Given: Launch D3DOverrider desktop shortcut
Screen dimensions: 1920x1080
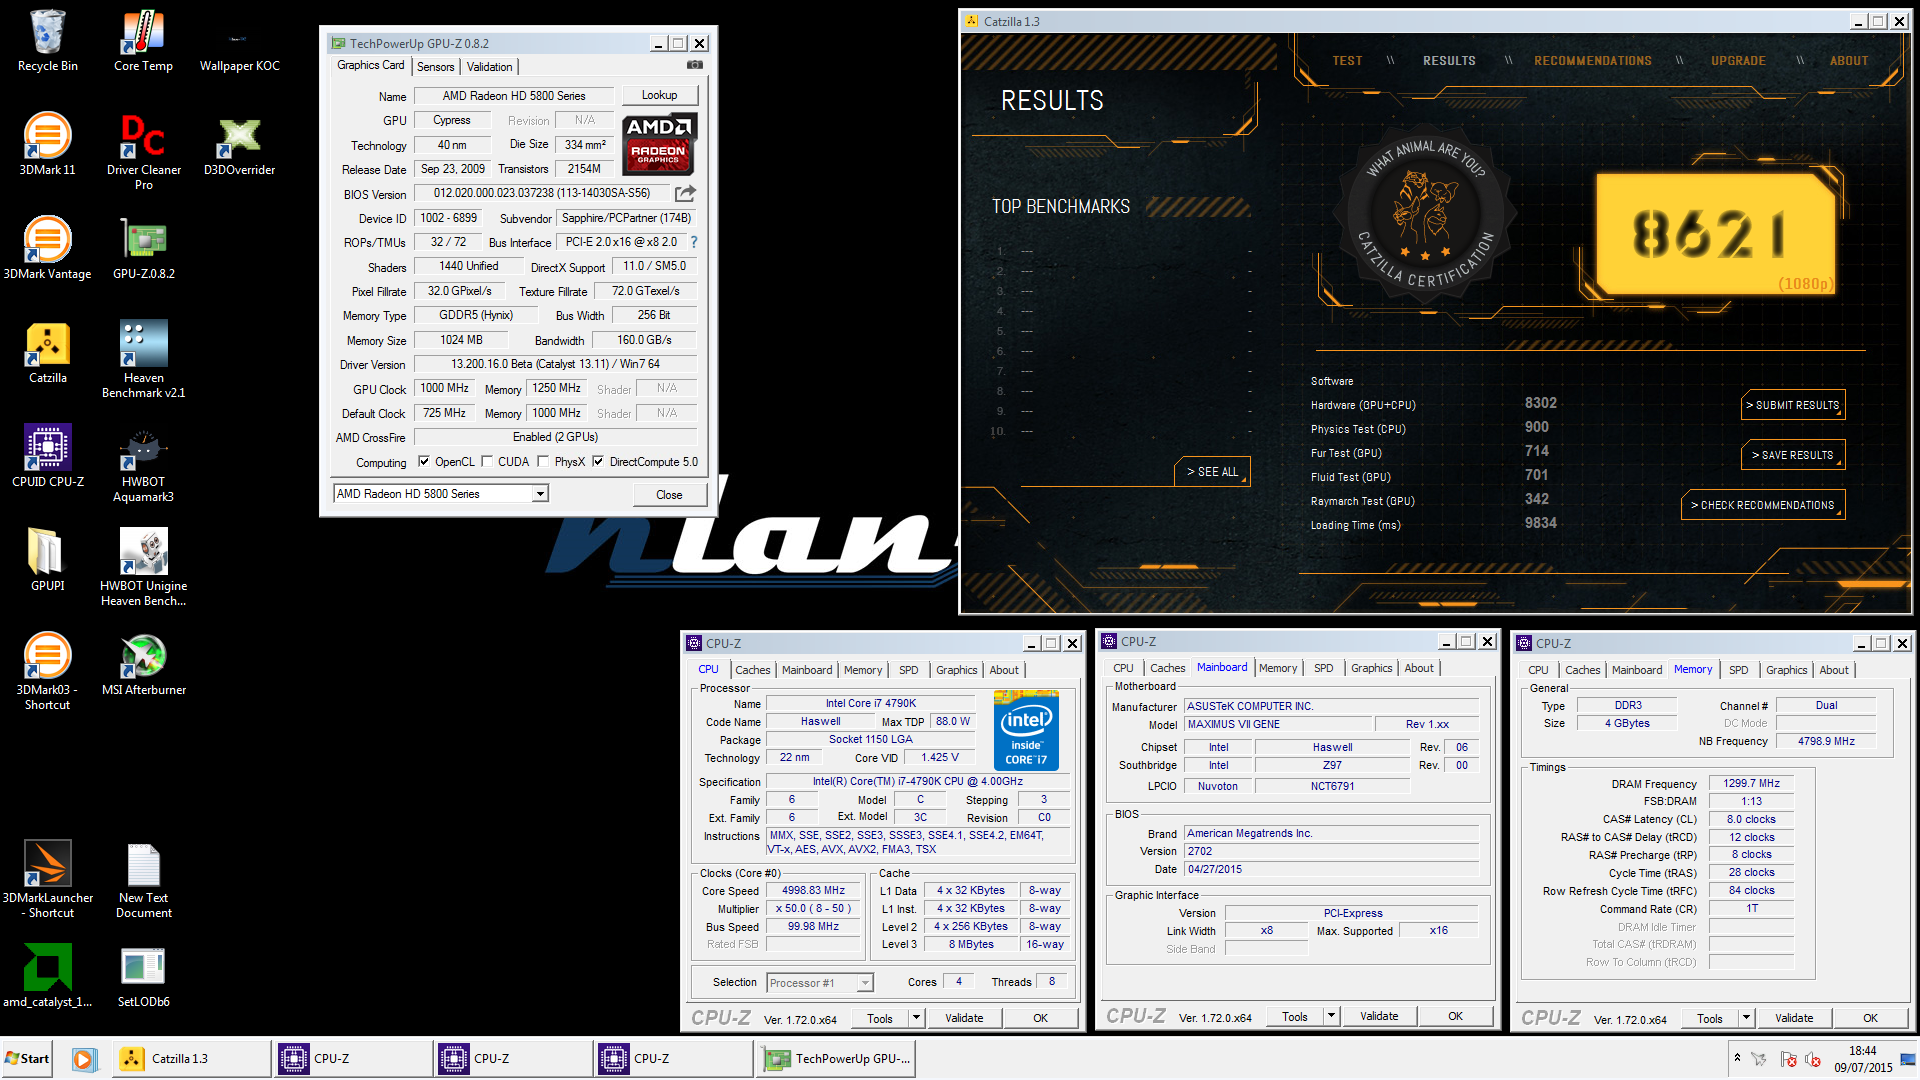Looking at the screenshot, I should [x=239, y=144].
